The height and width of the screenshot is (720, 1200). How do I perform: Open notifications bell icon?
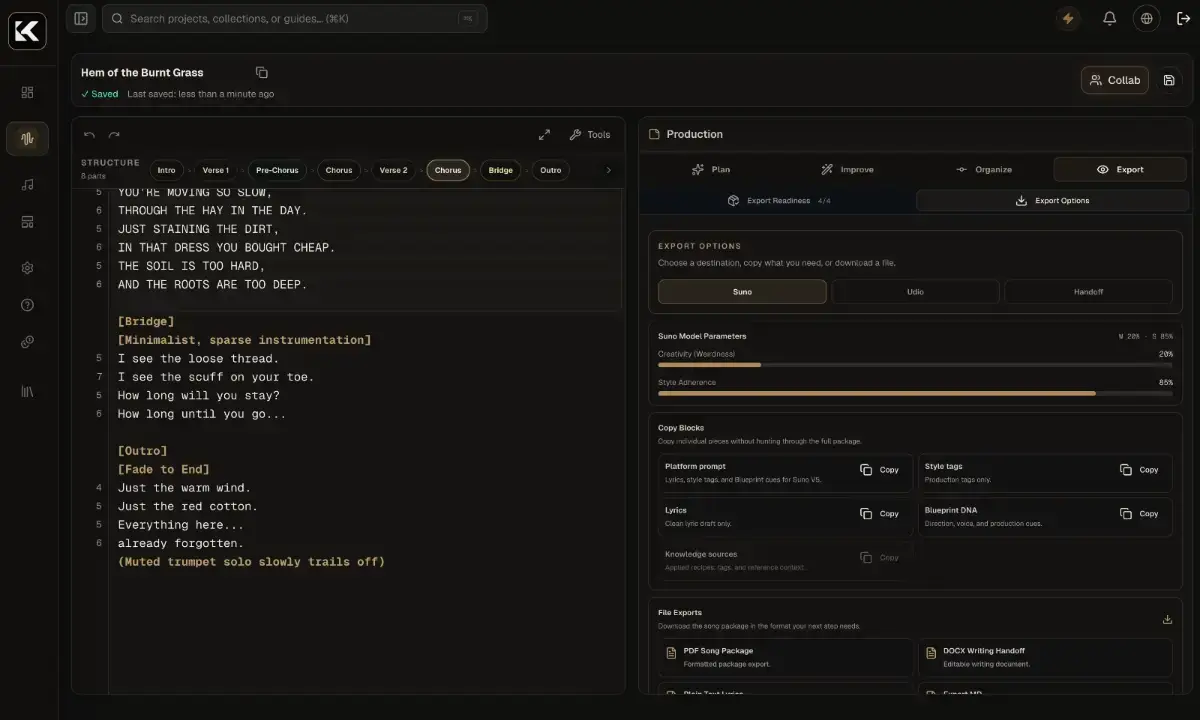(1109, 18)
